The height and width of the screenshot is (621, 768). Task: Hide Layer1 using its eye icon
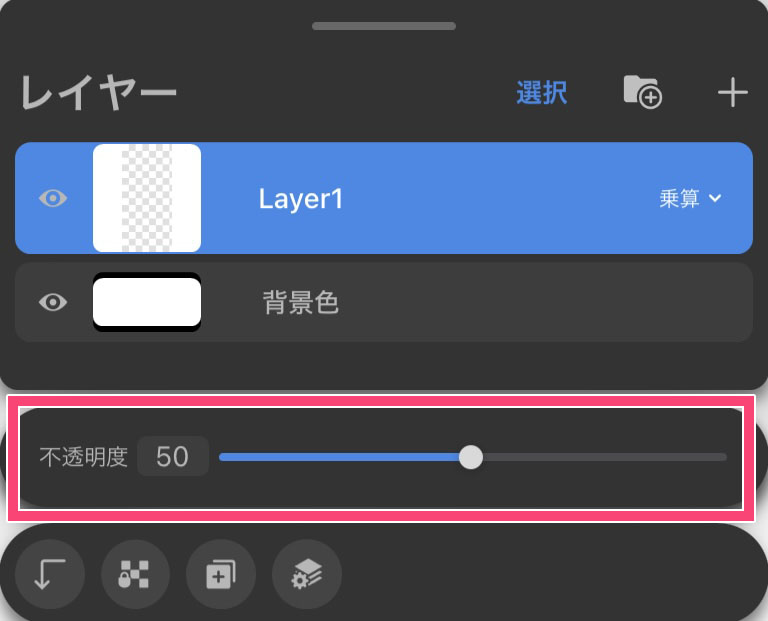pos(53,199)
